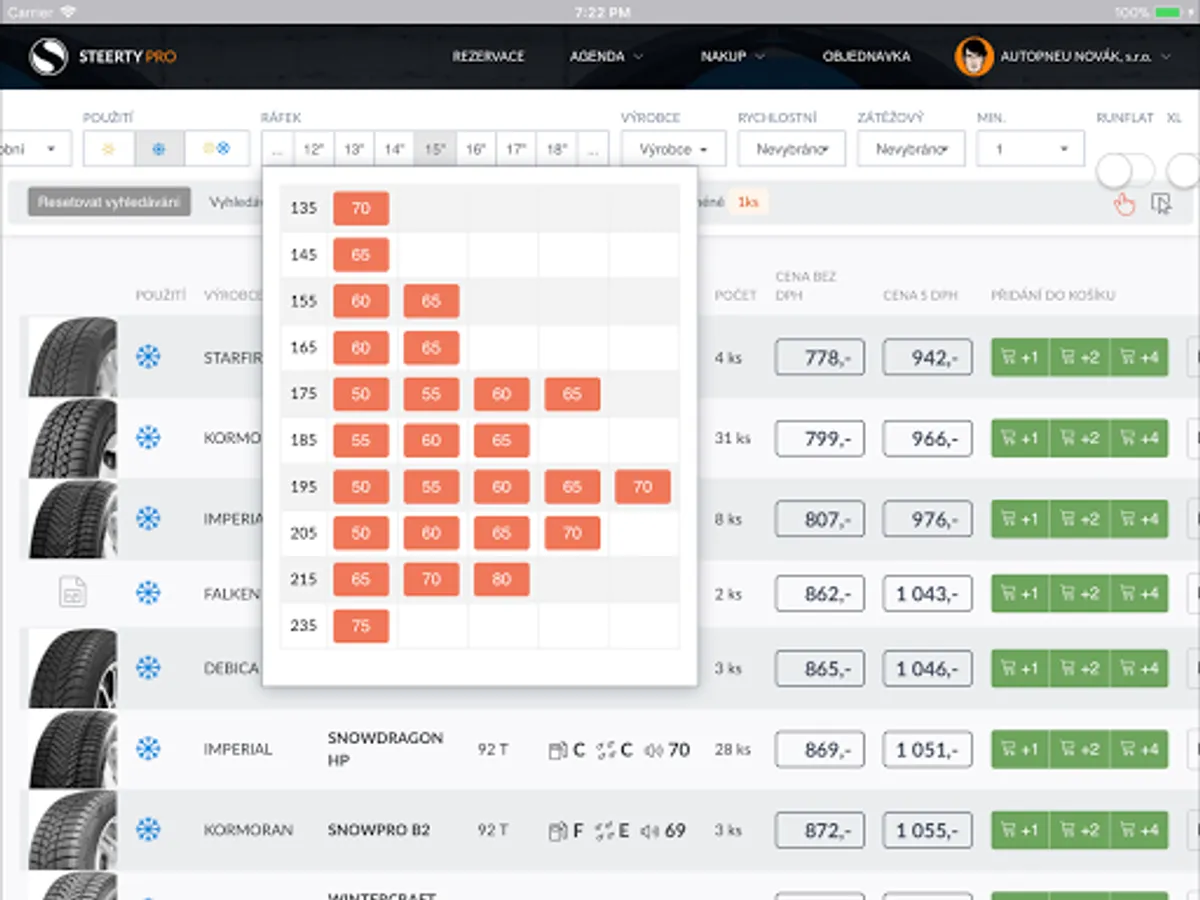
Task: Click noise level icon in Snowdragon HP row
Action: (652, 749)
